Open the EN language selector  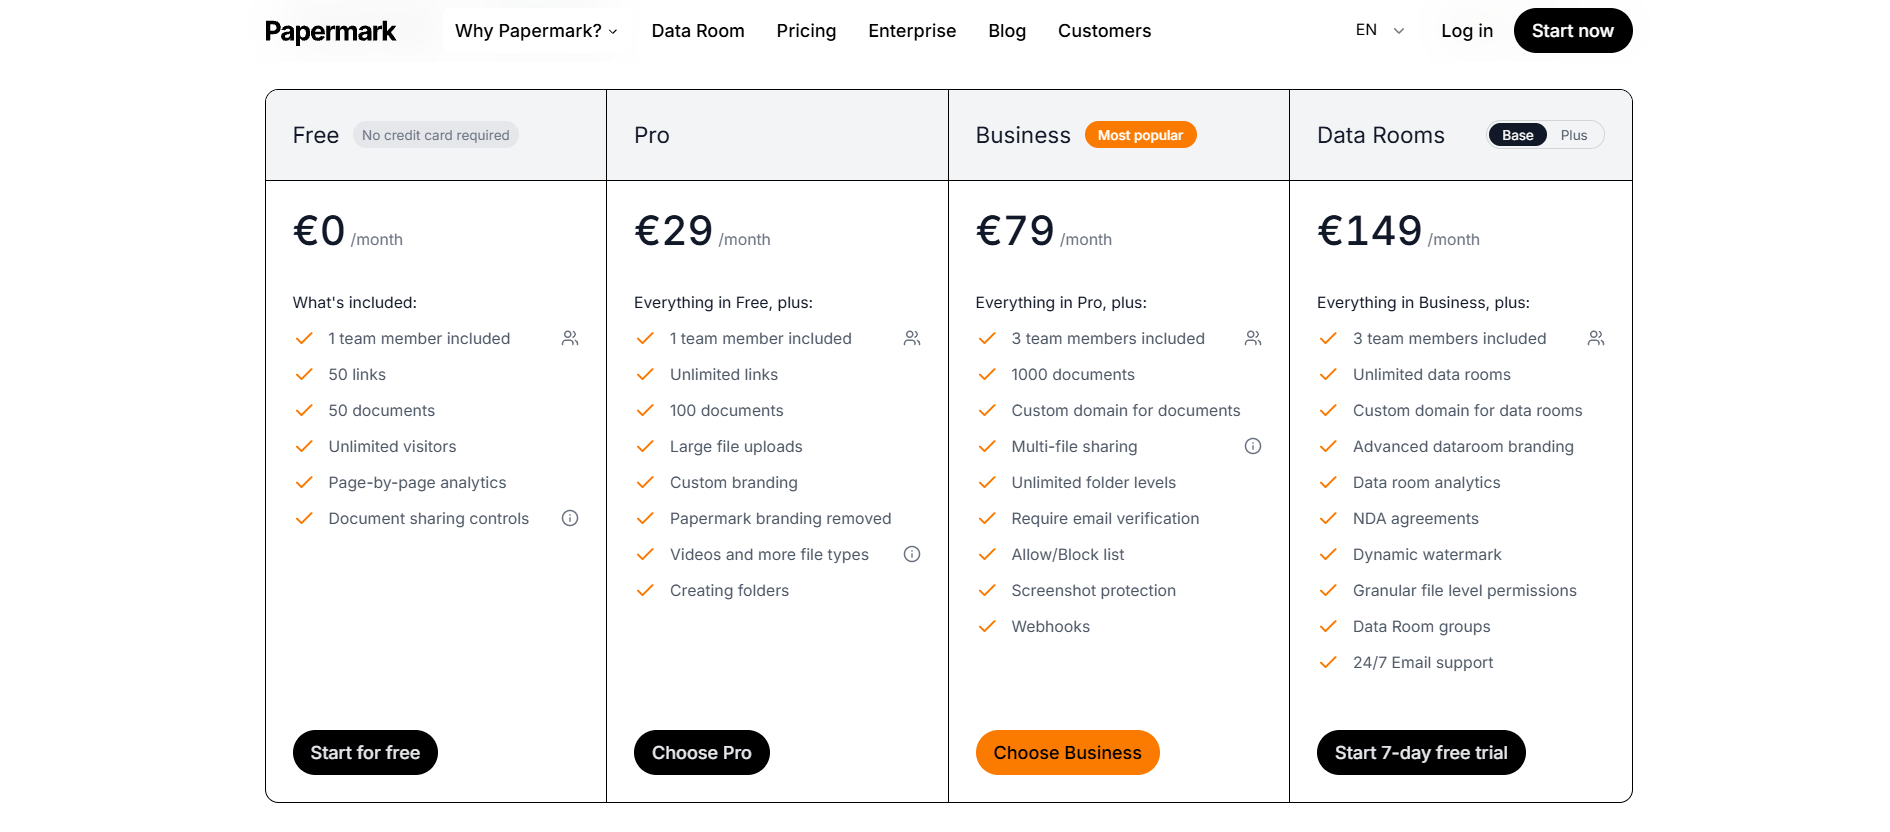pyautogui.click(x=1378, y=30)
